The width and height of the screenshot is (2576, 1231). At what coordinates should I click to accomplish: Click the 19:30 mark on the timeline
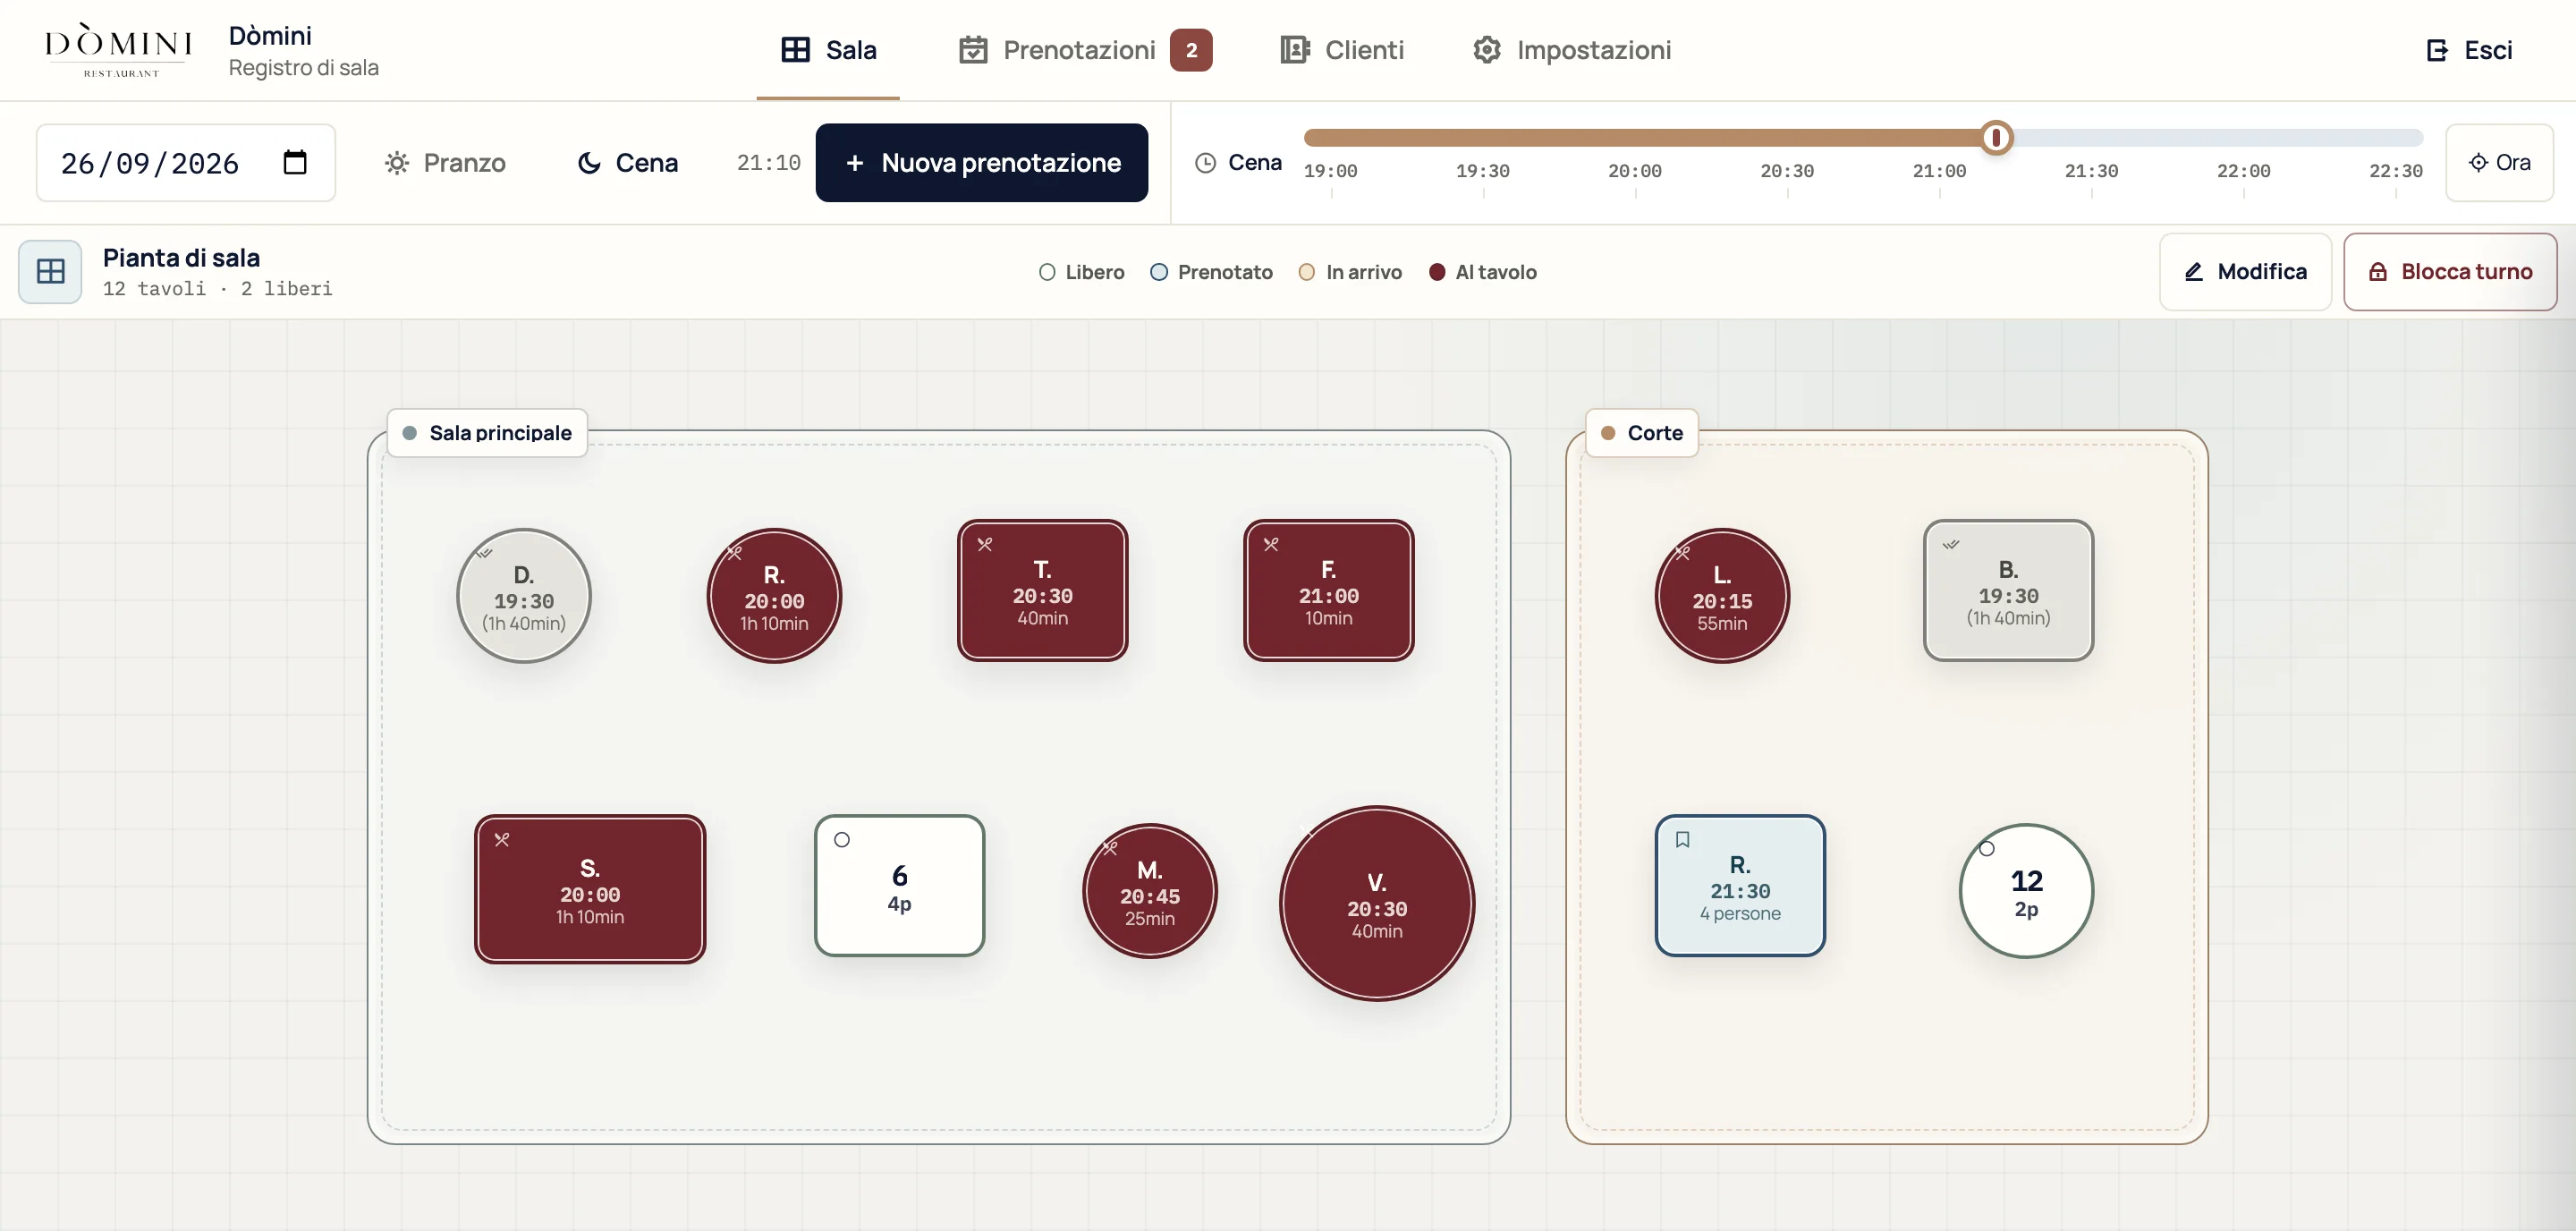click(1482, 171)
